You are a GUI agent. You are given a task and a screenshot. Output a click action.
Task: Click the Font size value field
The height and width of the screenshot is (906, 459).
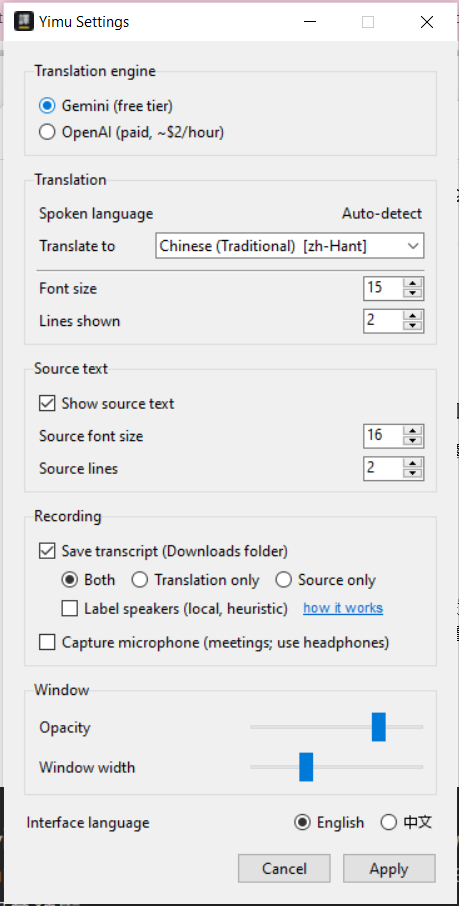coord(383,288)
